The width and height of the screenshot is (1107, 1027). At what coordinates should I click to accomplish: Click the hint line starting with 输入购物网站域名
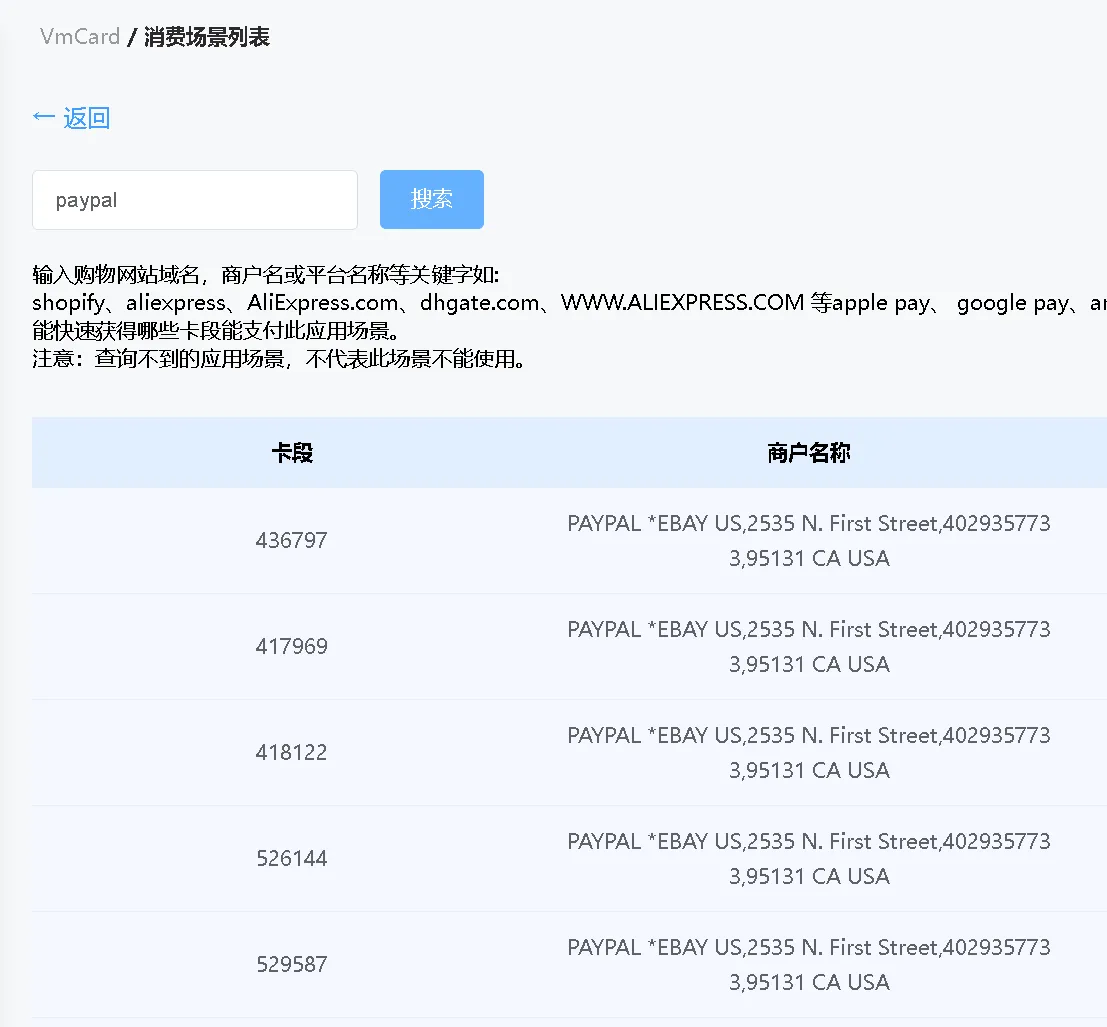(265, 275)
